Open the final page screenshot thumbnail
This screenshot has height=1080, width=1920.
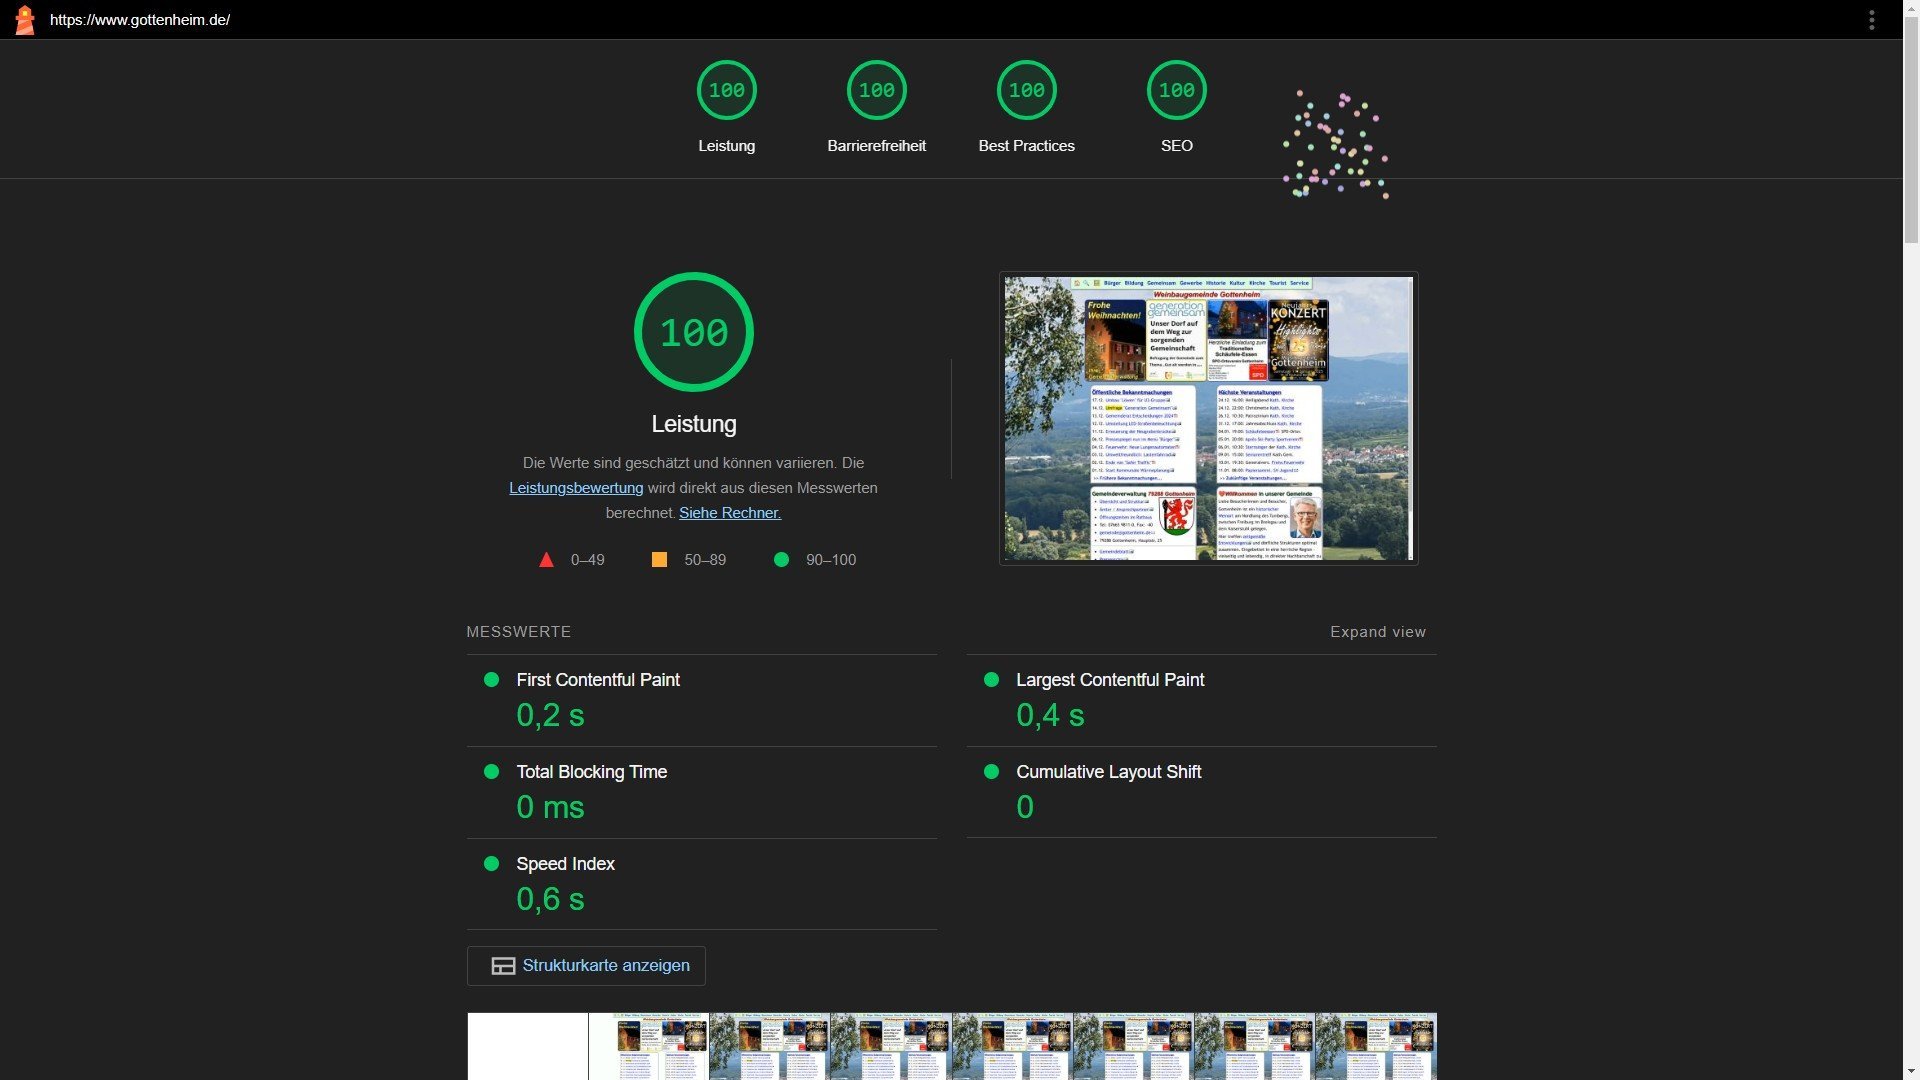pyautogui.click(x=1208, y=418)
